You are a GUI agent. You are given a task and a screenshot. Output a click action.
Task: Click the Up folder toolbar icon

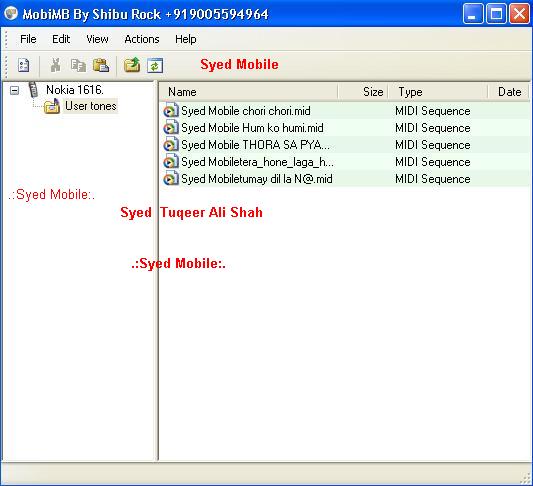pyautogui.click(x=132, y=65)
